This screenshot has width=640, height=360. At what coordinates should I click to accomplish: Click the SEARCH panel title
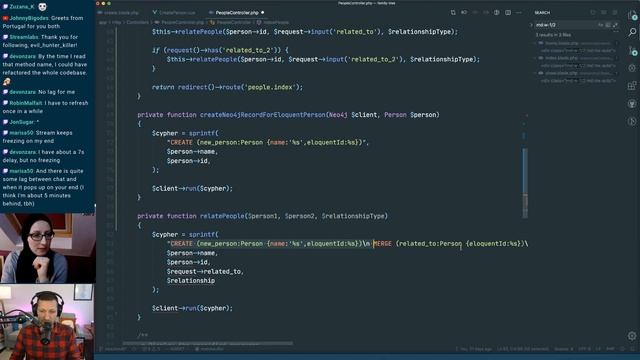(x=542, y=13)
